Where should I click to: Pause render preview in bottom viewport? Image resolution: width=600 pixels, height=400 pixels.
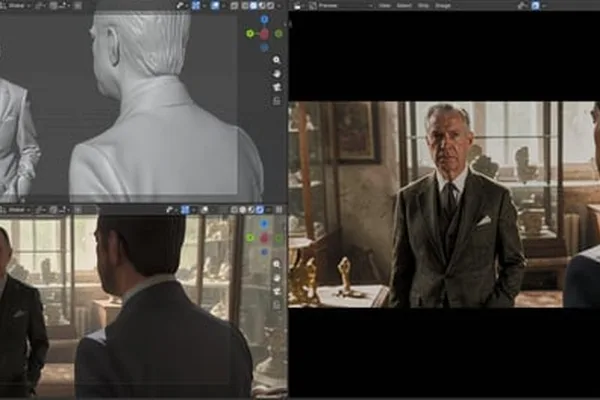(279, 210)
